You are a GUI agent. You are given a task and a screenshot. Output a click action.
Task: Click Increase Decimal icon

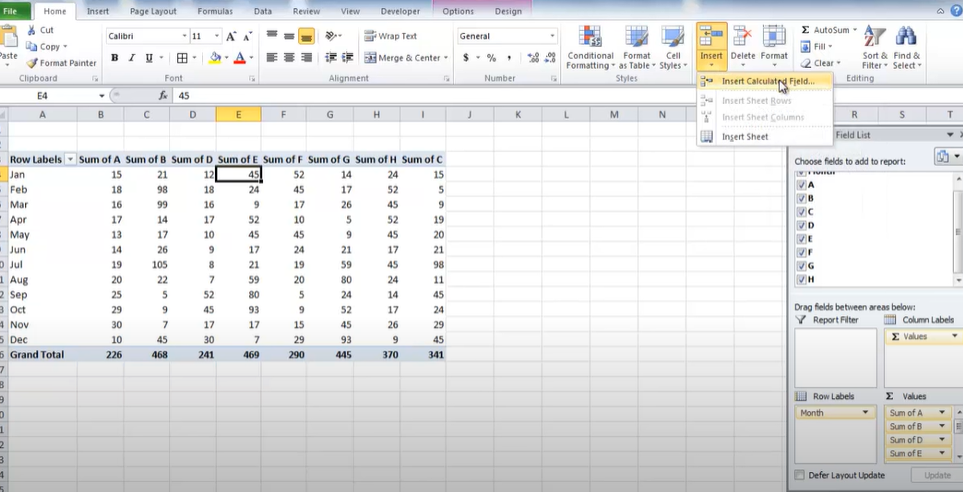[532, 58]
